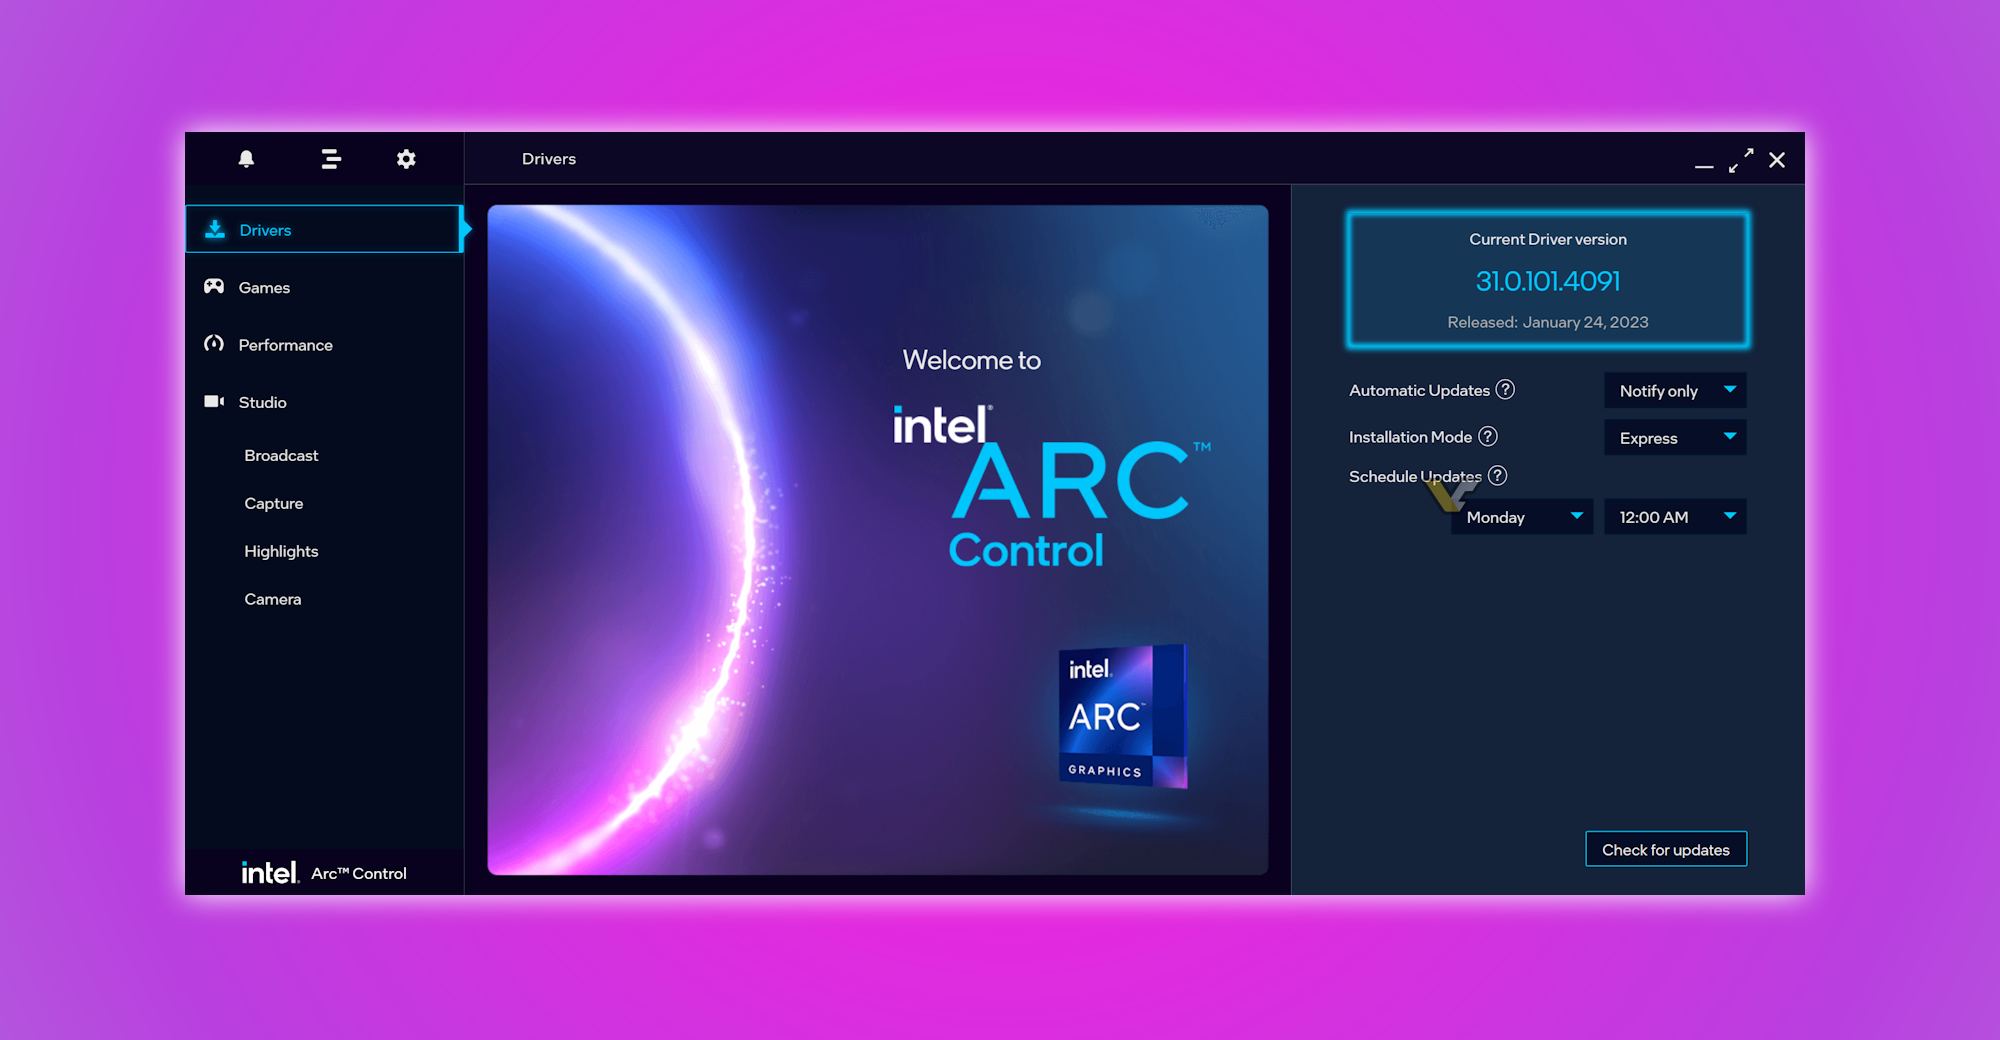The width and height of the screenshot is (2000, 1040).
Task: Open settings via the gear icon
Action: click(x=406, y=159)
